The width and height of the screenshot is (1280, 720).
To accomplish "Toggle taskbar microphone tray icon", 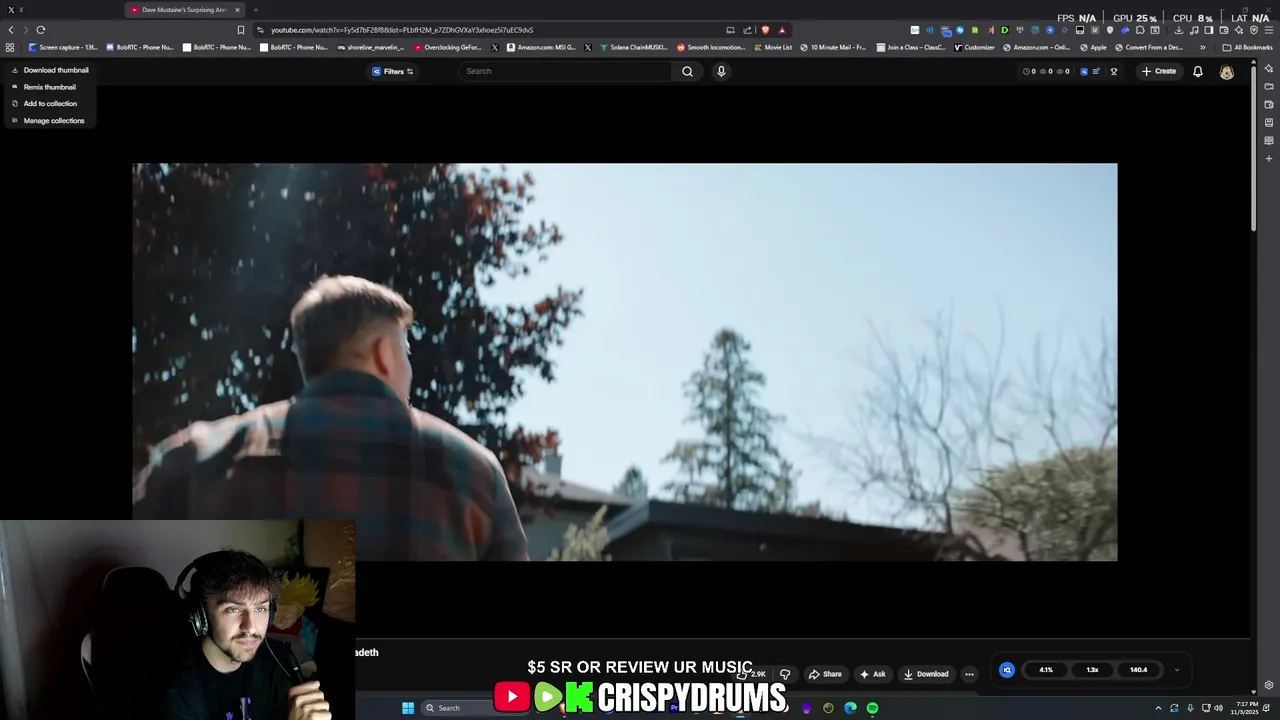I will click(1190, 708).
